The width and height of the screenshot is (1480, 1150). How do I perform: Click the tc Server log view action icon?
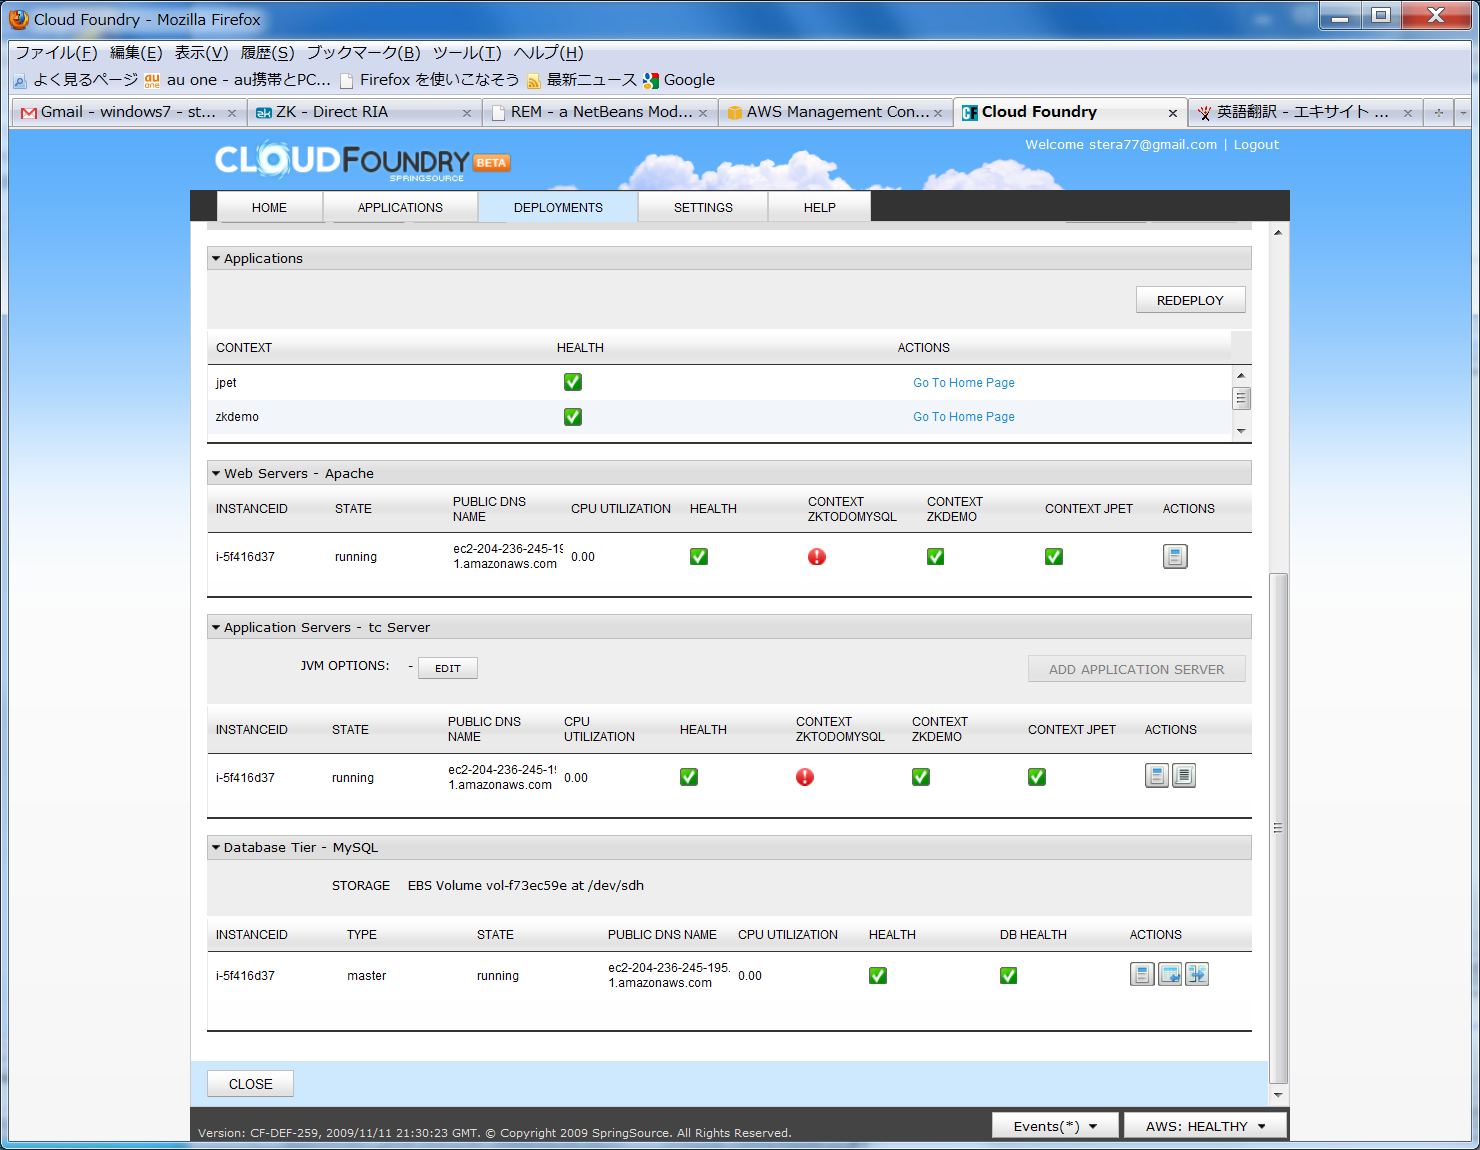click(x=1184, y=776)
